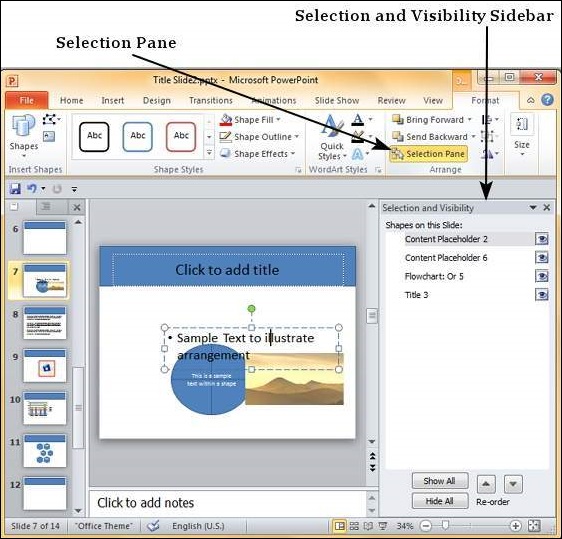Switch to Slide Sorter view
This screenshot has width=562, height=539.
pos(354,526)
